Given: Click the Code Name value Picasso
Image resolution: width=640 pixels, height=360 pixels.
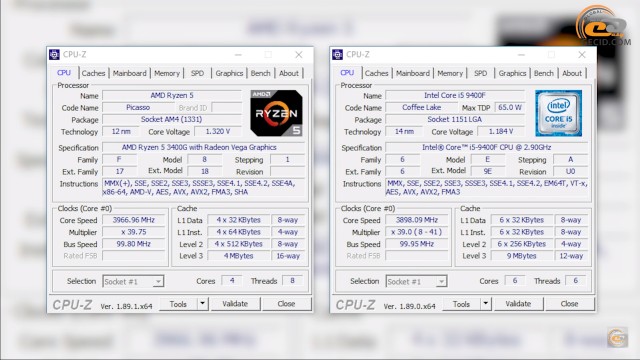Looking at the screenshot, I should [x=138, y=107].
